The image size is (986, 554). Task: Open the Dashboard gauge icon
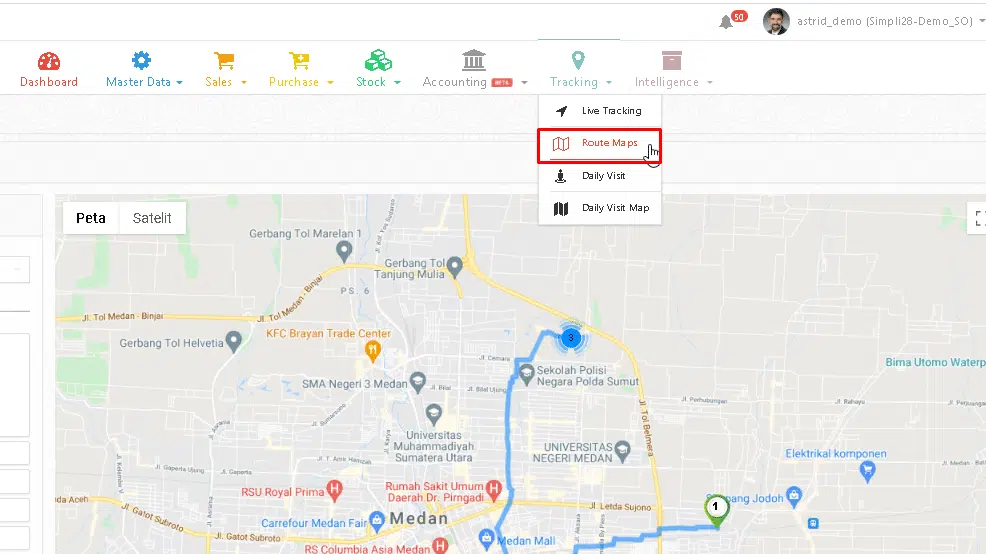tap(48, 61)
